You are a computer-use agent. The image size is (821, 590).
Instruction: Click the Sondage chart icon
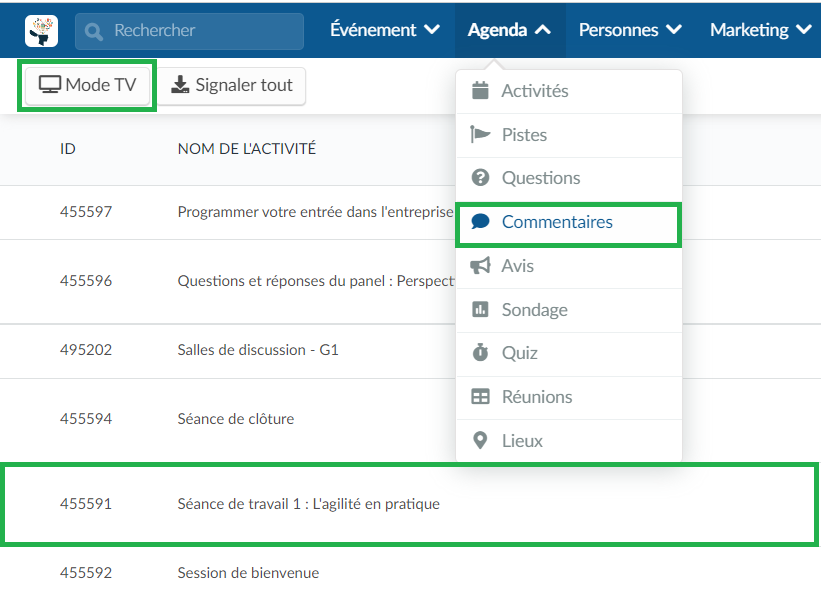(480, 309)
